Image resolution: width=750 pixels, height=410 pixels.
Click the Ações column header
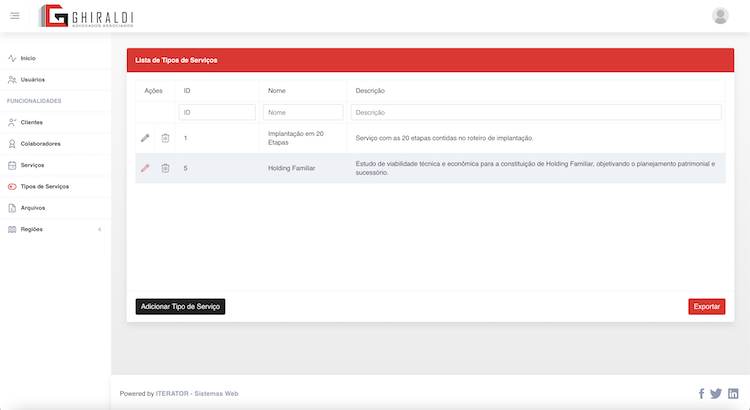click(x=154, y=91)
